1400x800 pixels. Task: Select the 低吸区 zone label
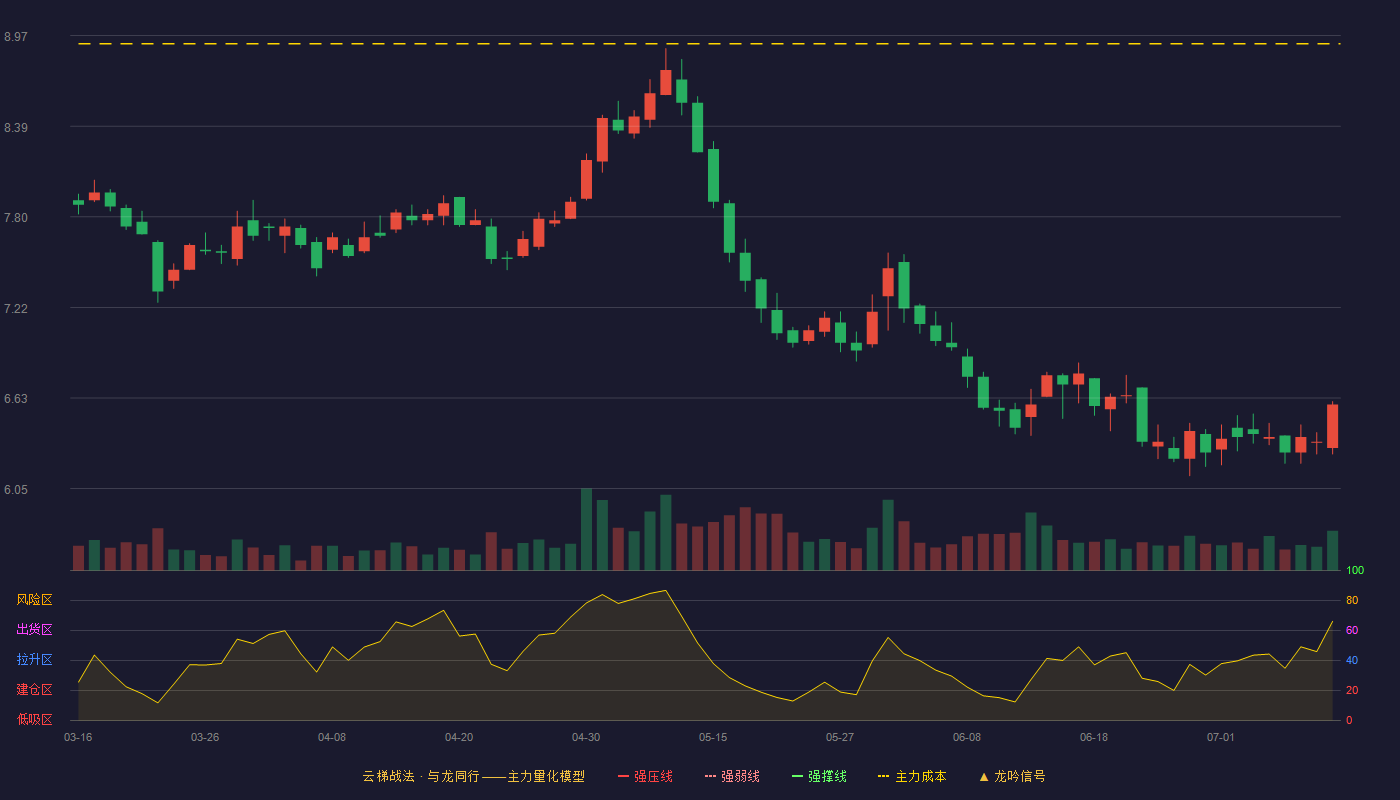pos(34,719)
